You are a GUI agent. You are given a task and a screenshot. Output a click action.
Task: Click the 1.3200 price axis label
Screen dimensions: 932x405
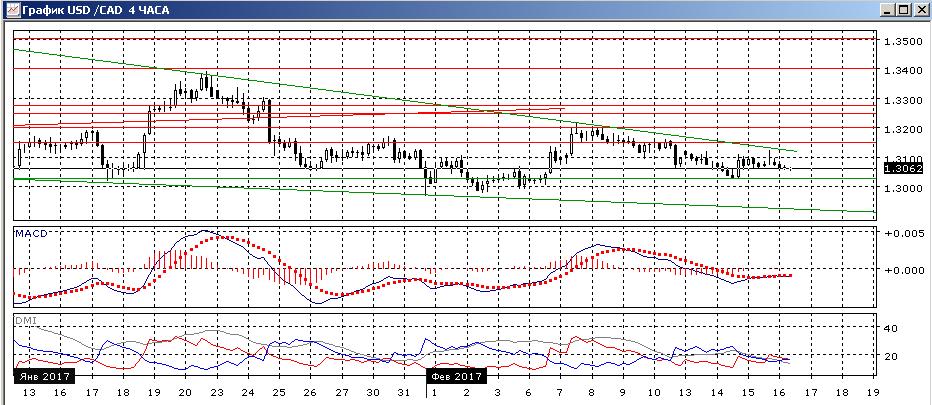click(903, 129)
